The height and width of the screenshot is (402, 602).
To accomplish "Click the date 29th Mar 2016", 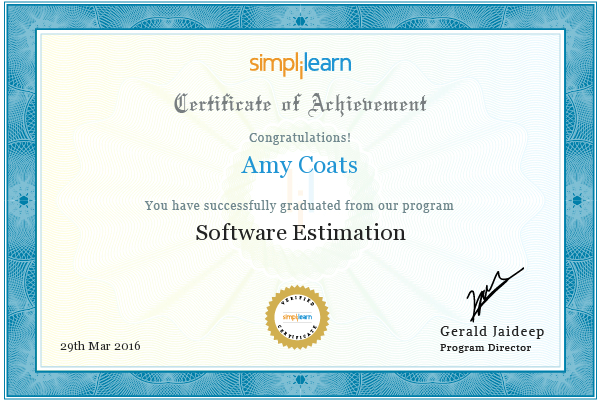I will [x=100, y=346].
